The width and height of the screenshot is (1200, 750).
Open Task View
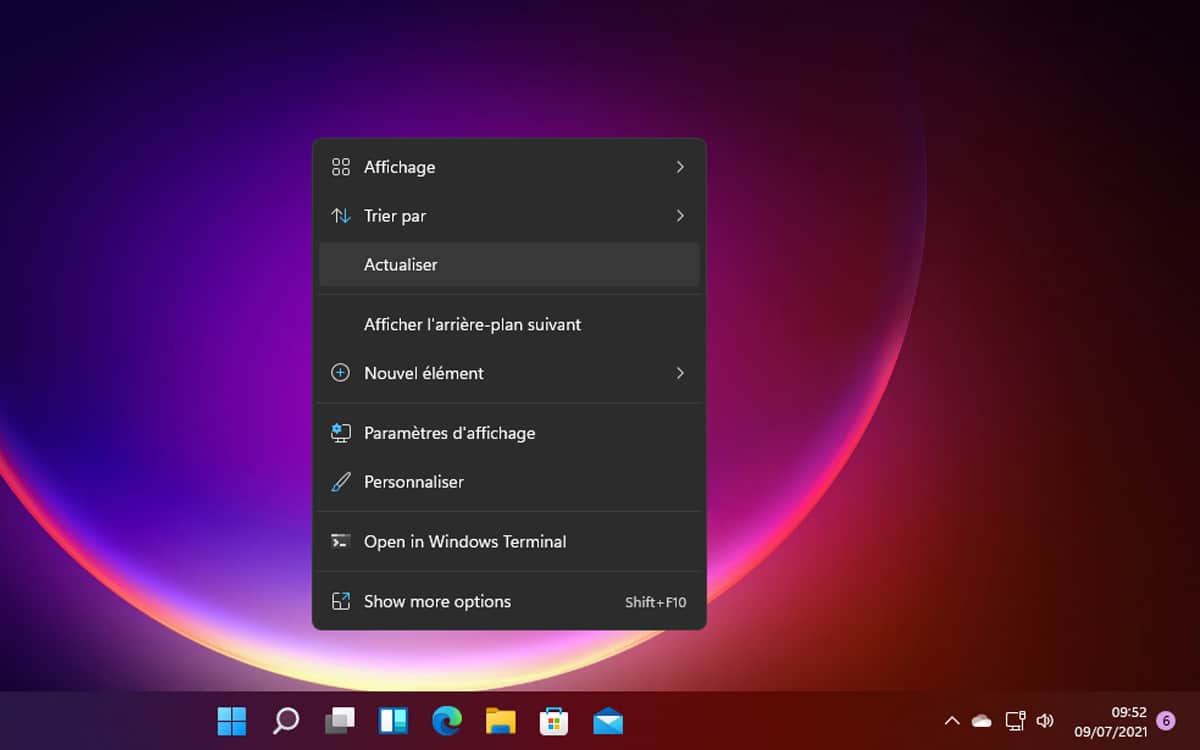coord(339,720)
